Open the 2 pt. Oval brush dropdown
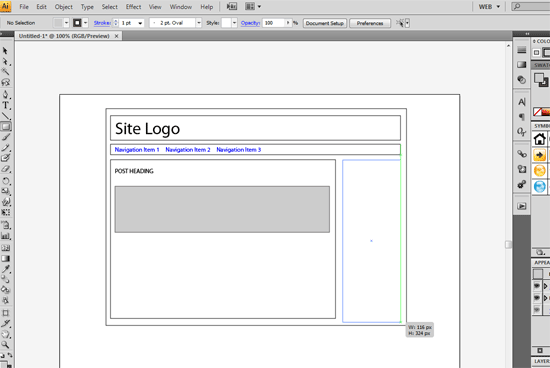Screen dimensions: 550x368 click(x=199, y=23)
